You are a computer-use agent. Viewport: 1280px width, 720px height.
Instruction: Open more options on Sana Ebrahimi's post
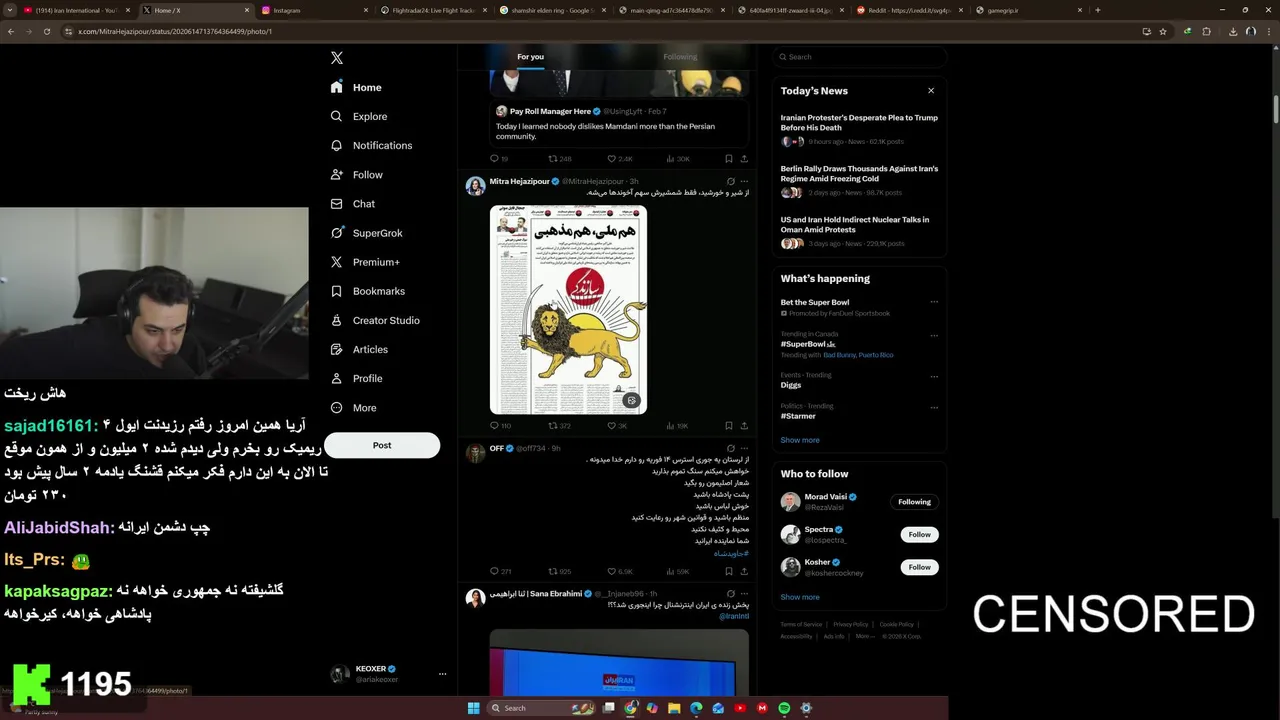click(744, 594)
